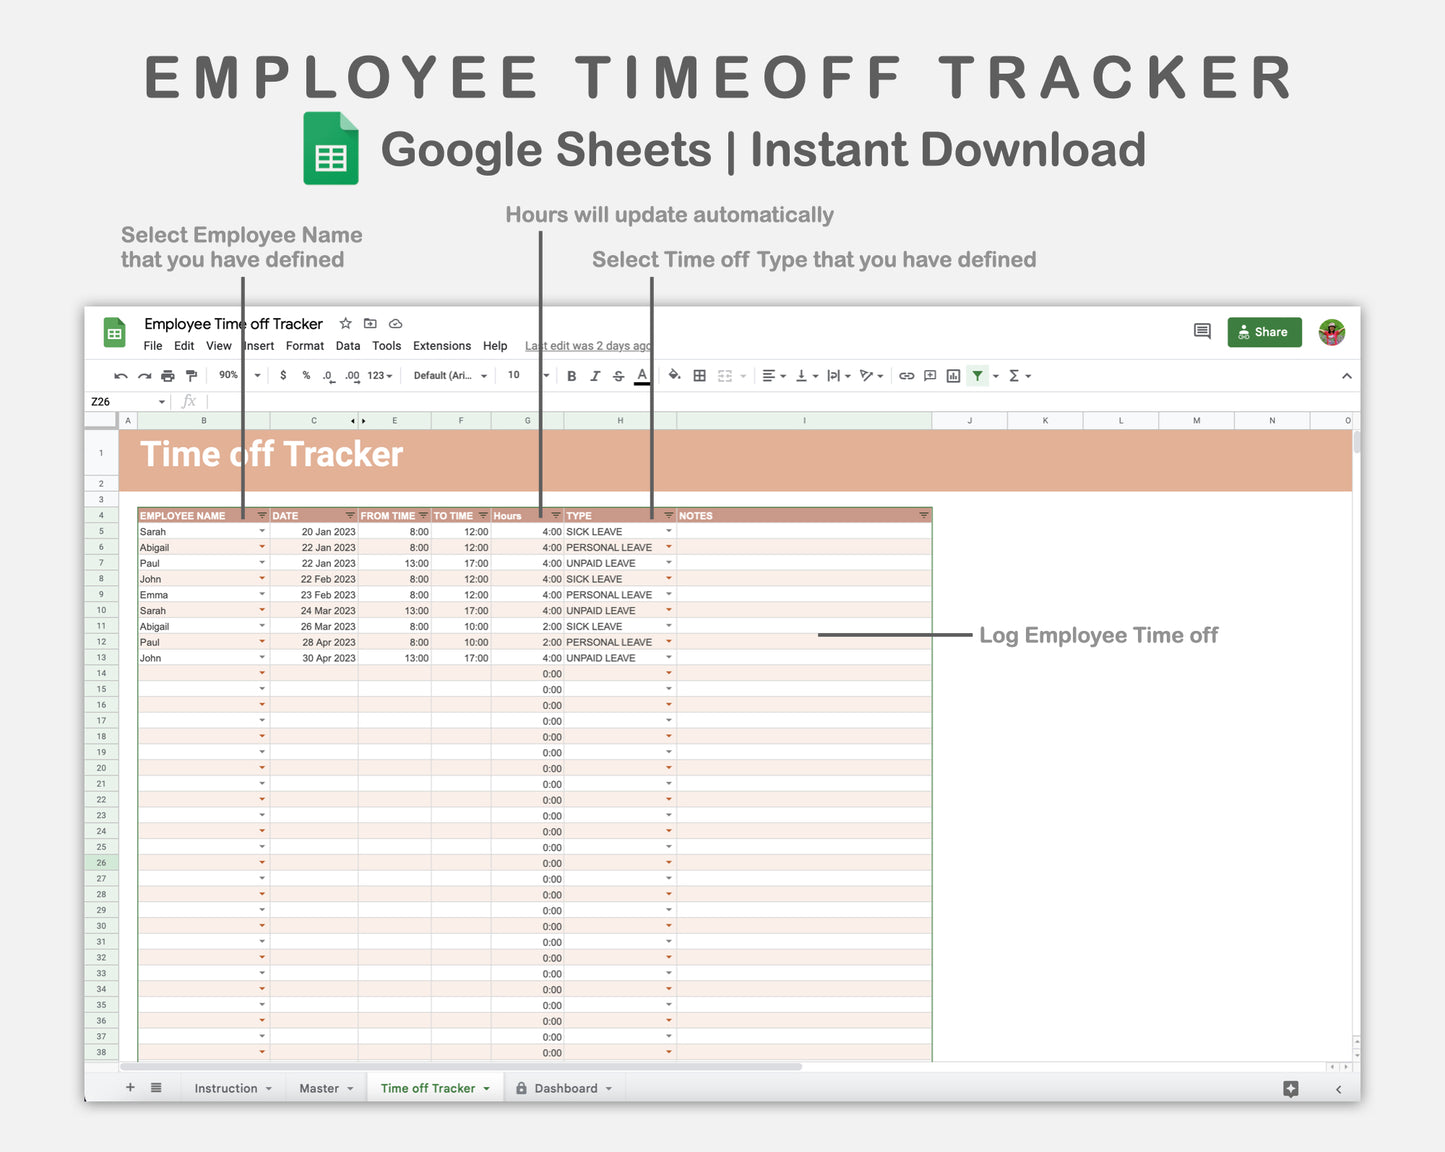The width and height of the screenshot is (1445, 1152).
Task: Open the Extensions menu
Action: click(441, 346)
